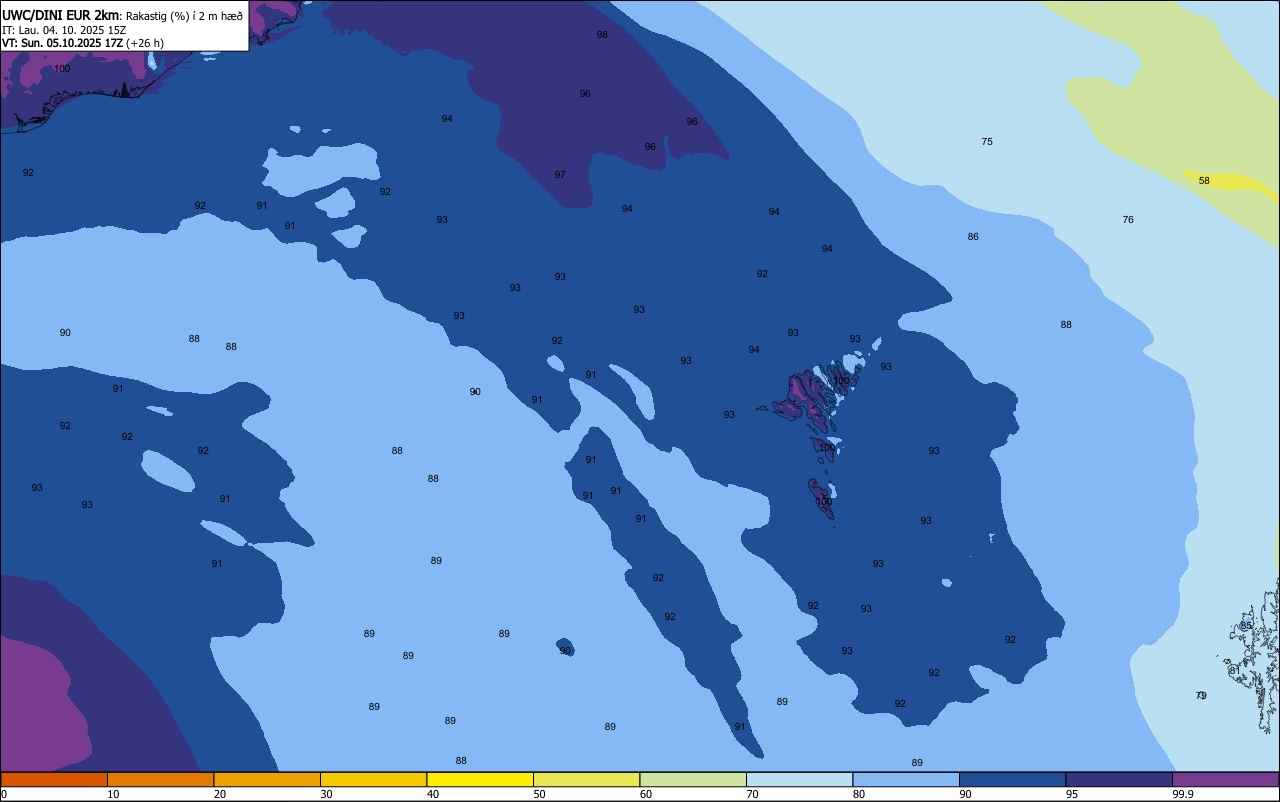Click the legend tick label 95
The width and height of the screenshot is (1280, 802).
coord(1072,794)
